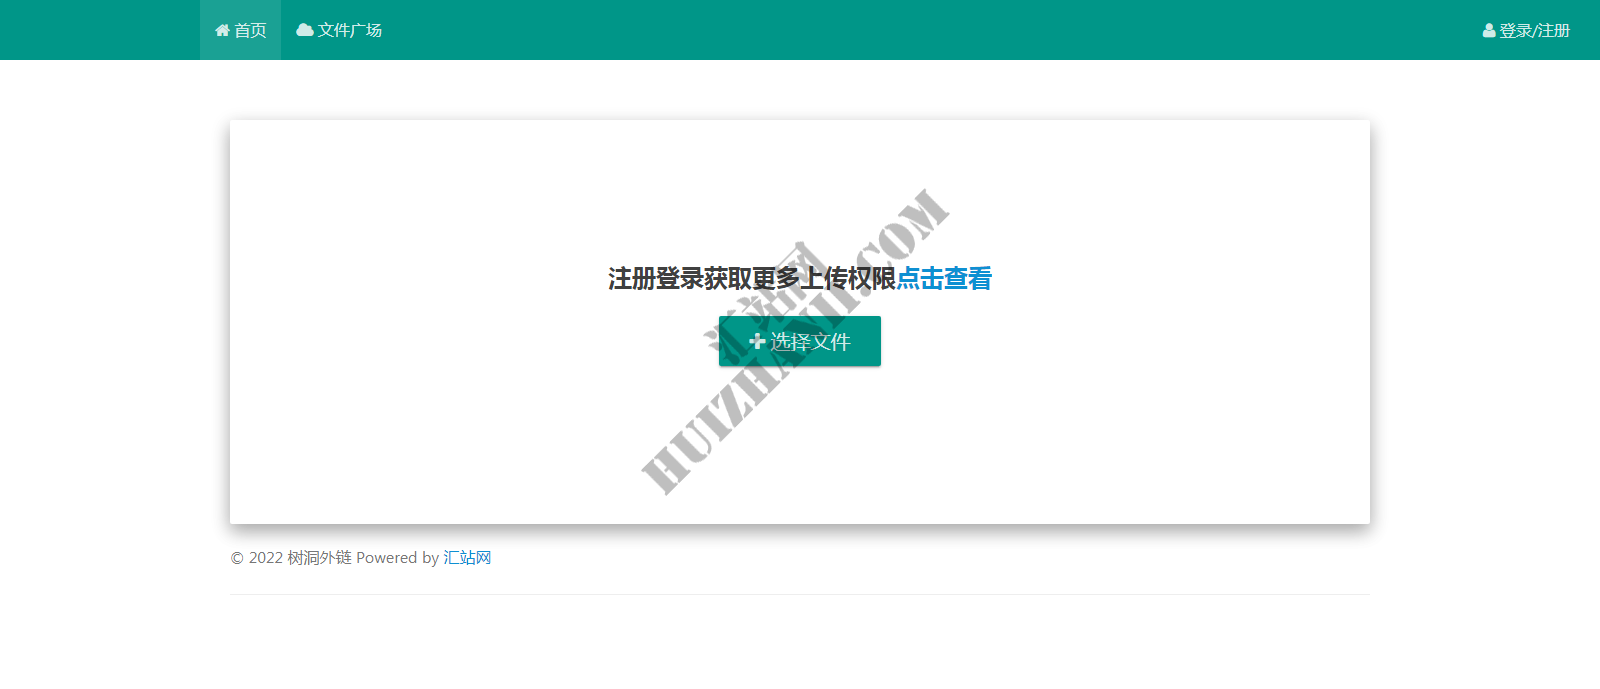Click the plus icon on 选择文件 button

(x=757, y=341)
